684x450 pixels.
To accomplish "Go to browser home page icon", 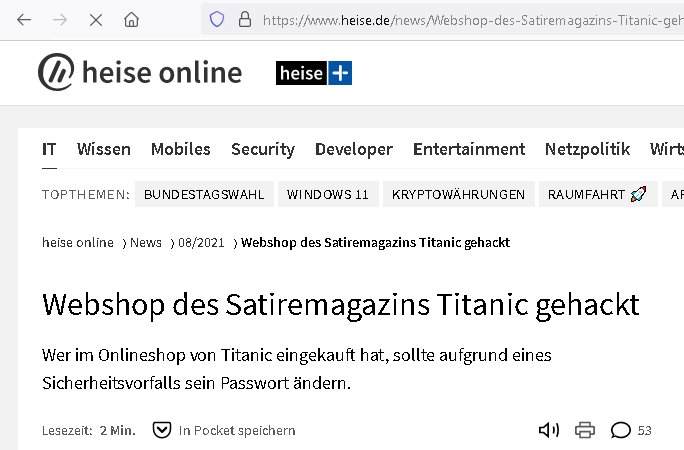I will 131,20.
